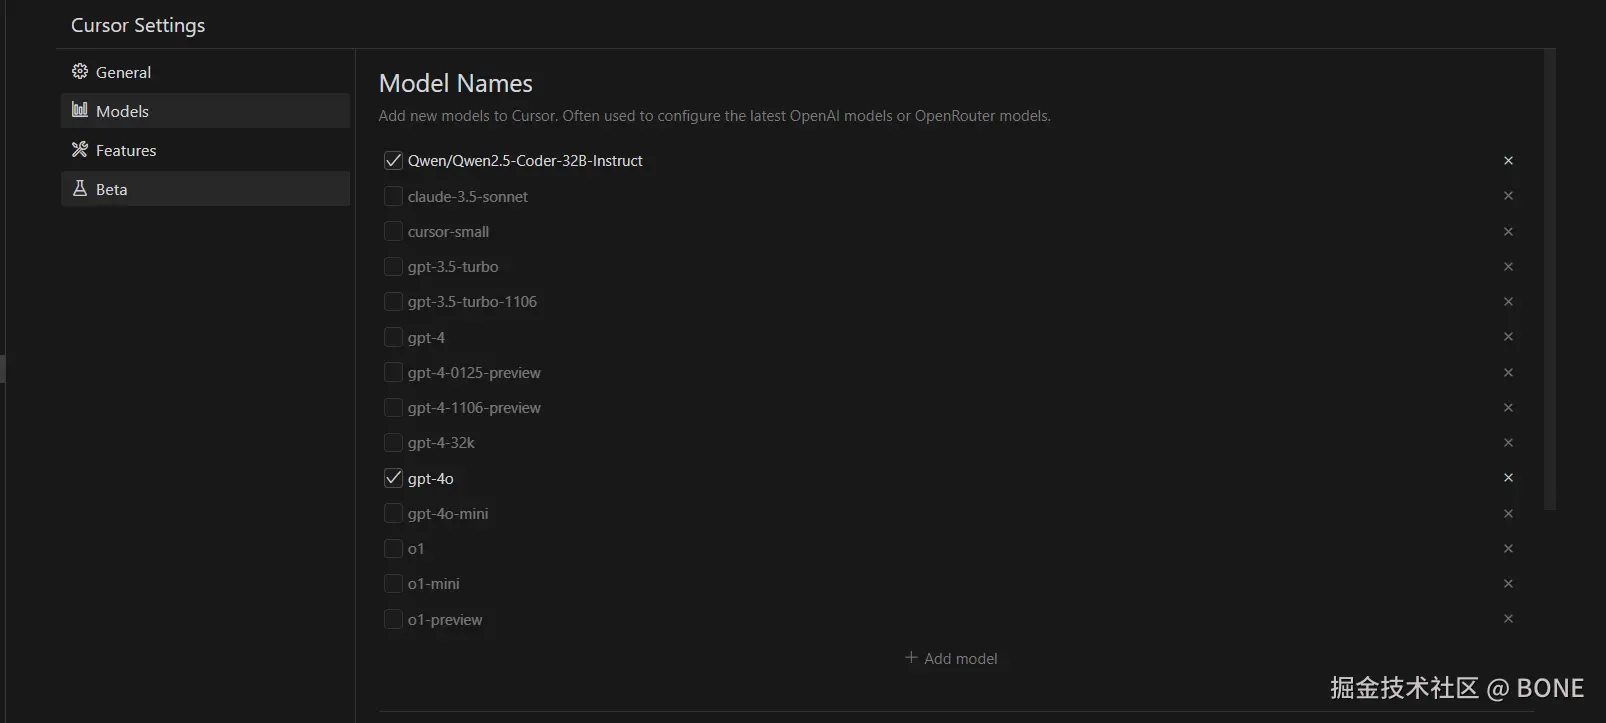Image resolution: width=1606 pixels, height=723 pixels.
Task: Delete cursor-small using its X icon
Action: click(1508, 232)
